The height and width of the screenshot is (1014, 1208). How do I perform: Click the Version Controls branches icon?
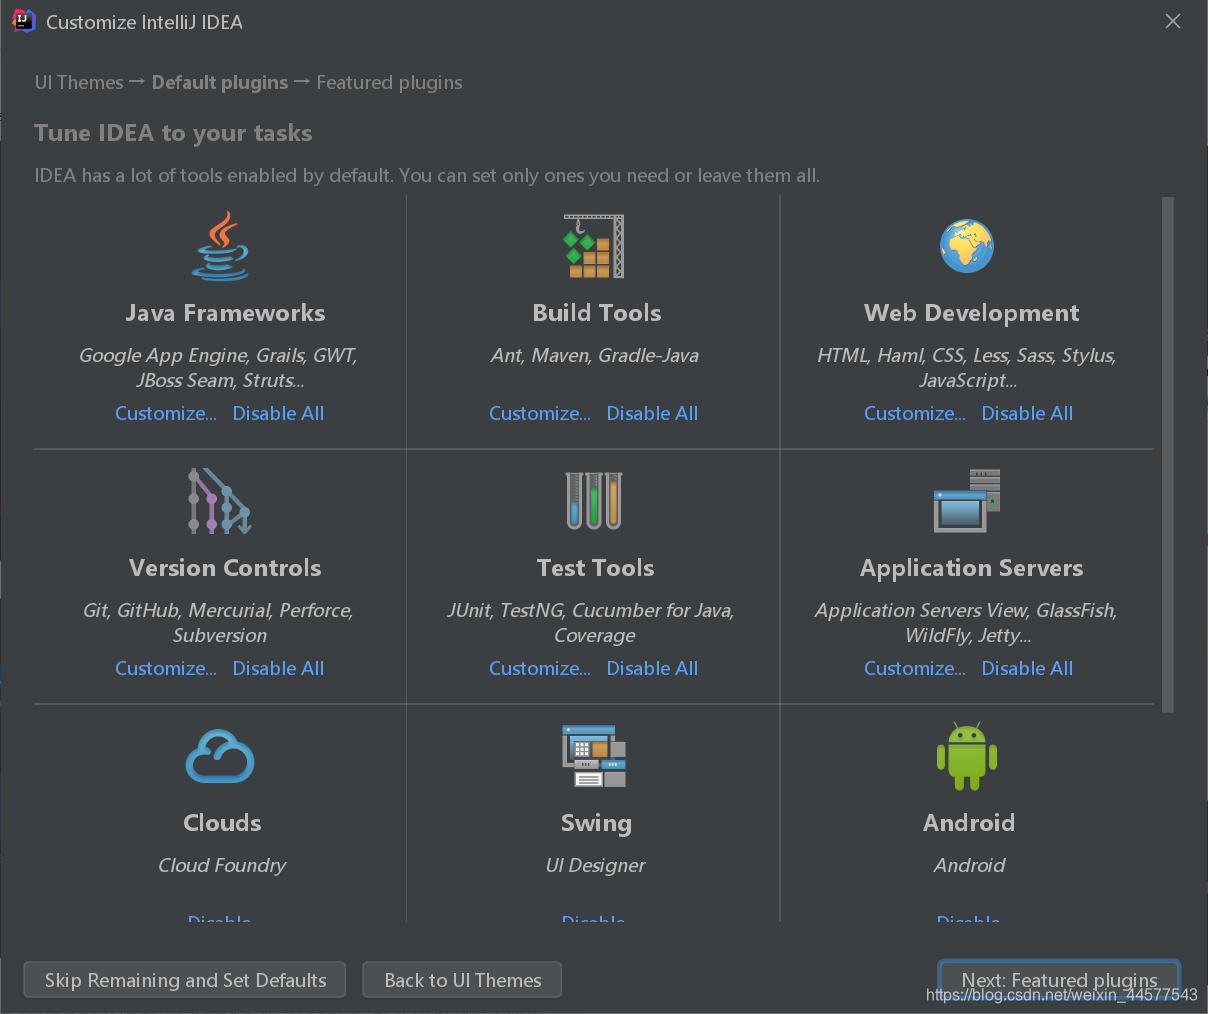click(220, 501)
